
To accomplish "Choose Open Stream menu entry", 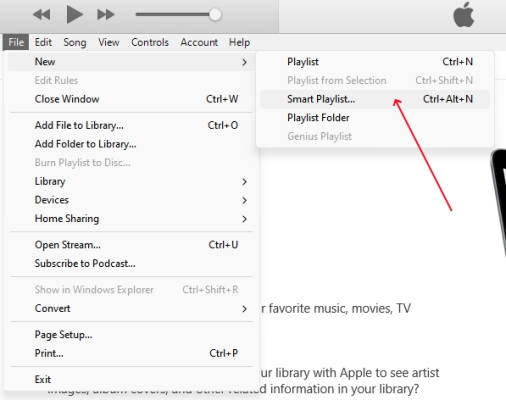I will [x=131, y=245].
